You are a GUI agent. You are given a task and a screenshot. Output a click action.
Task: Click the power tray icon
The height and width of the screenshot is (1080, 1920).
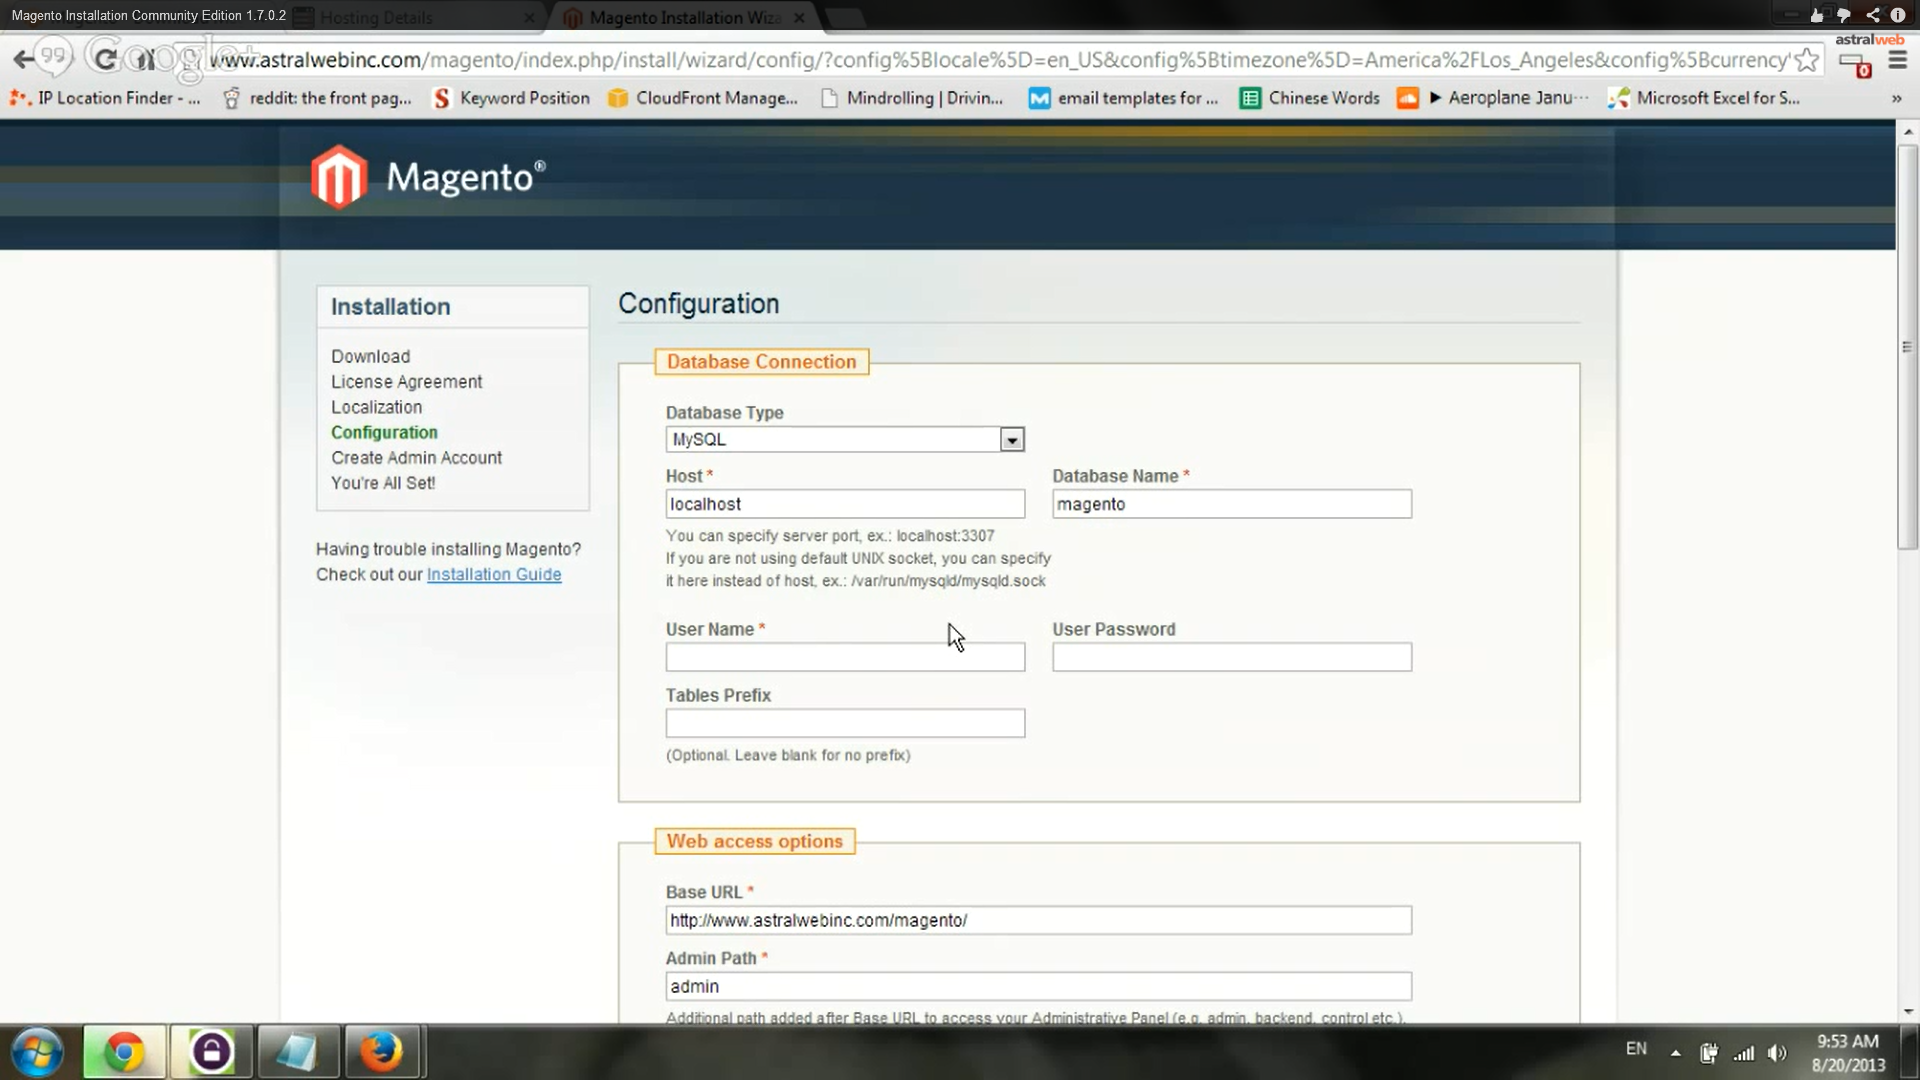pos(1710,1052)
